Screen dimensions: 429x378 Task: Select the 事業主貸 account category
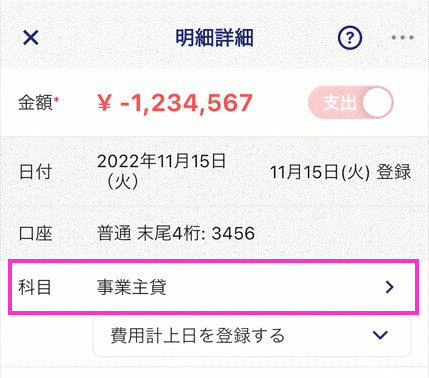tap(132, 287)
